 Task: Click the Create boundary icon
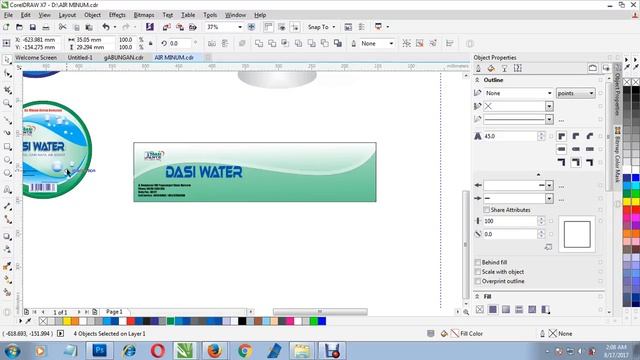[x=338, y=43]
